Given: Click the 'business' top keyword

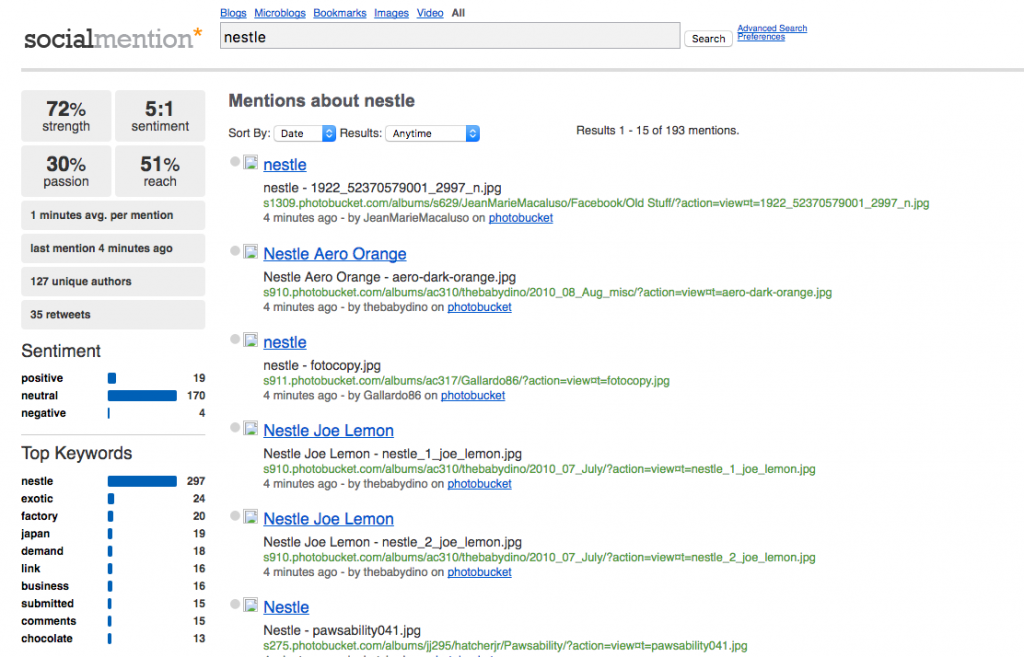Looking at the screenshot, I should [x=45, y=586].
